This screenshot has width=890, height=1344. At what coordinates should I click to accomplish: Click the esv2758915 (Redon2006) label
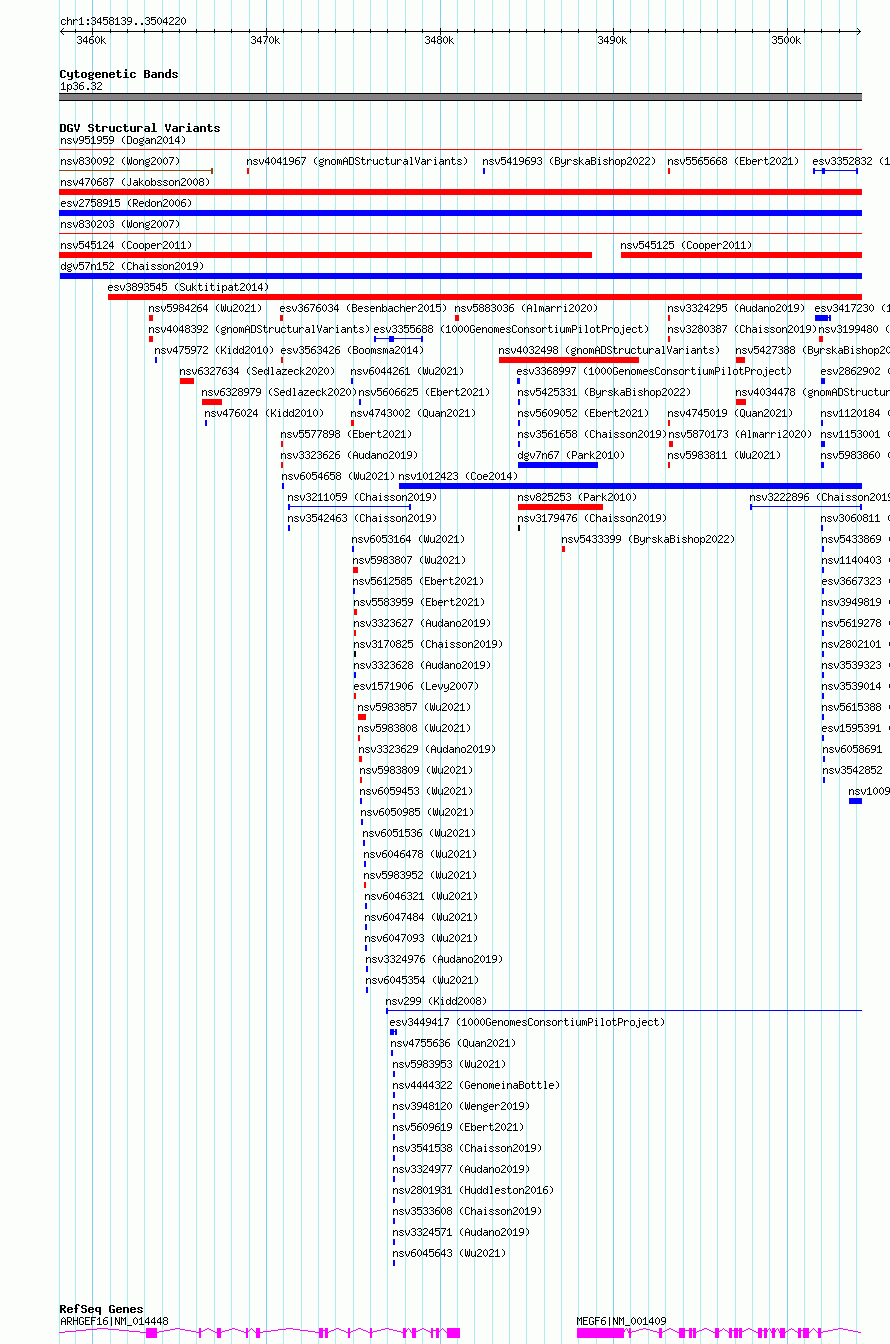126,203
